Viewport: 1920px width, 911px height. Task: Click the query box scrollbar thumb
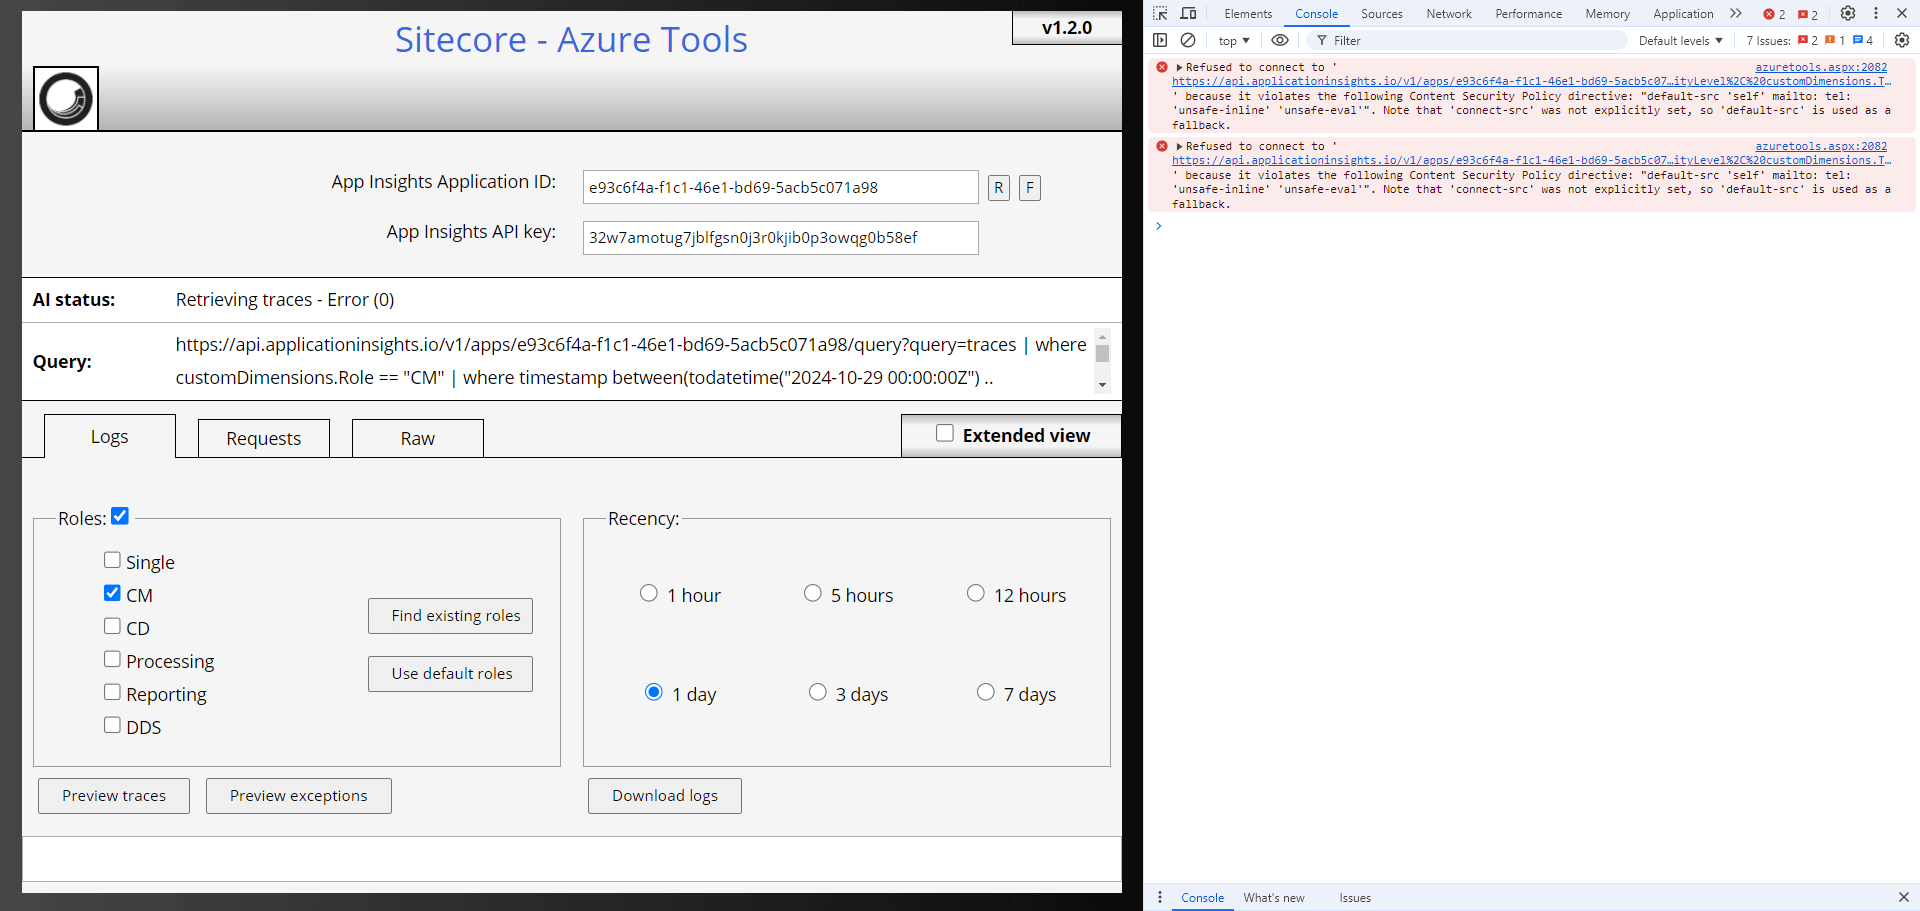point(1102,354)
